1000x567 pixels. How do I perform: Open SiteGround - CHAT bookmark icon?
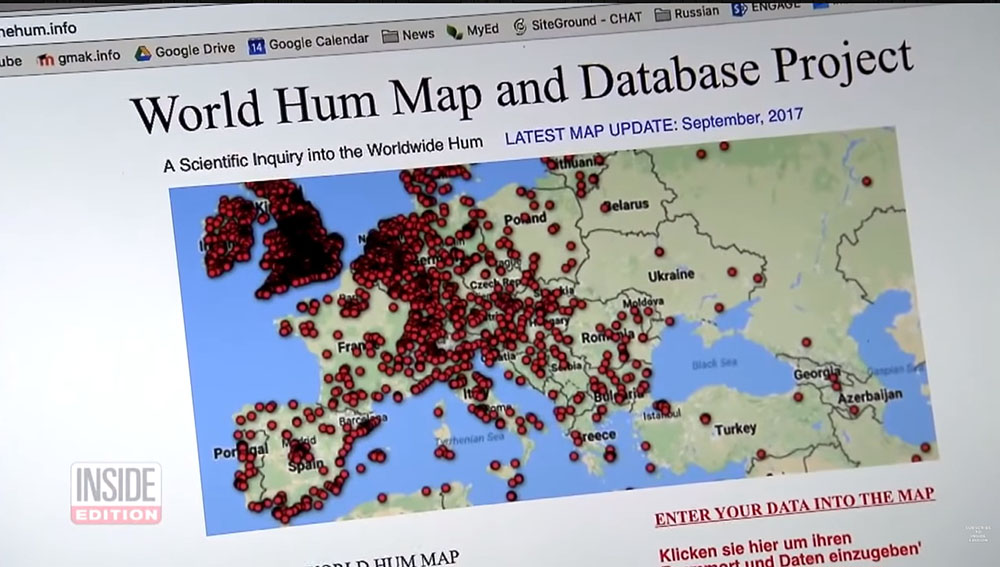coord(520,26)
